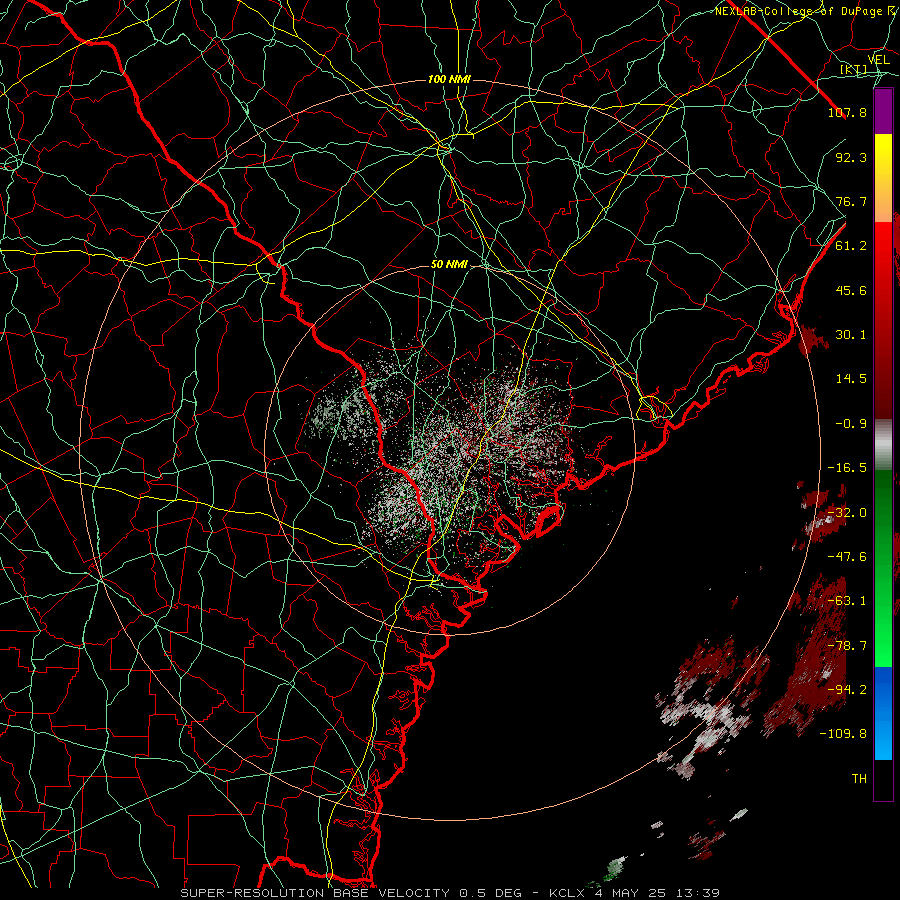Click the 50 NMI range ring label

[449, 265]
